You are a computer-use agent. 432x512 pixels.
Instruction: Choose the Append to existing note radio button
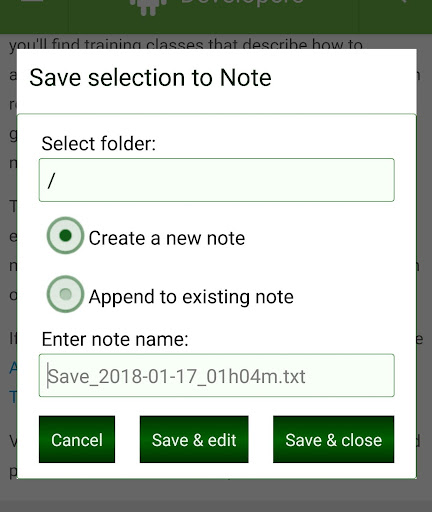click(65, 294)
